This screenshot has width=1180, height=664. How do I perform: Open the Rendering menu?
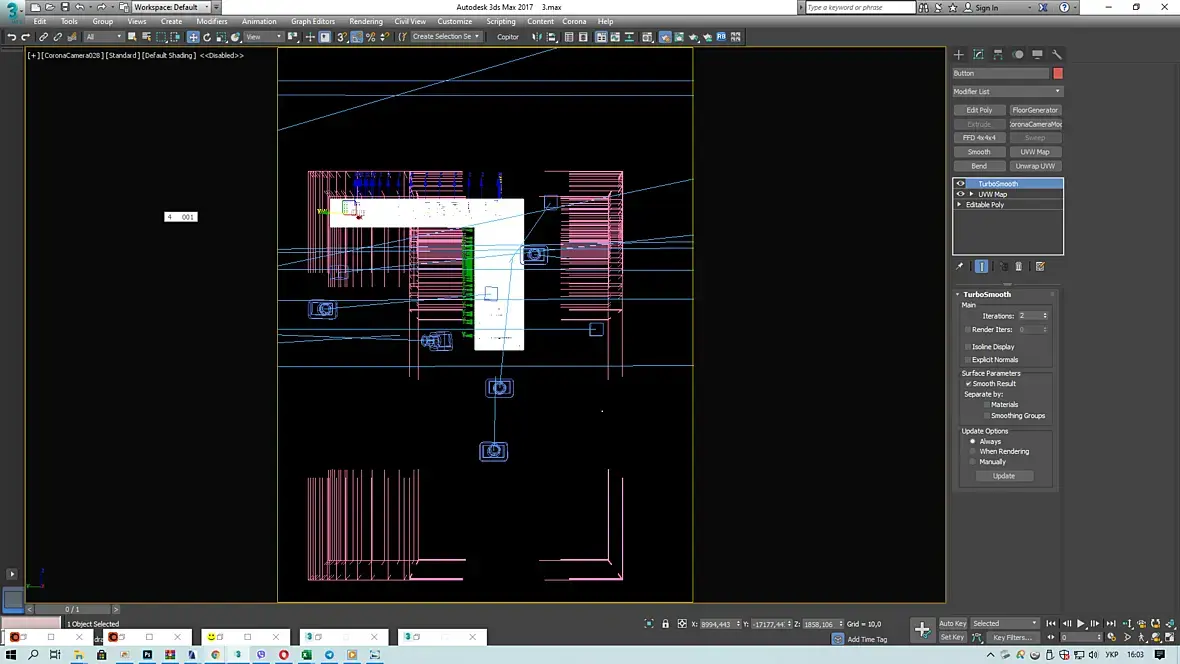[x=365, y=21]
